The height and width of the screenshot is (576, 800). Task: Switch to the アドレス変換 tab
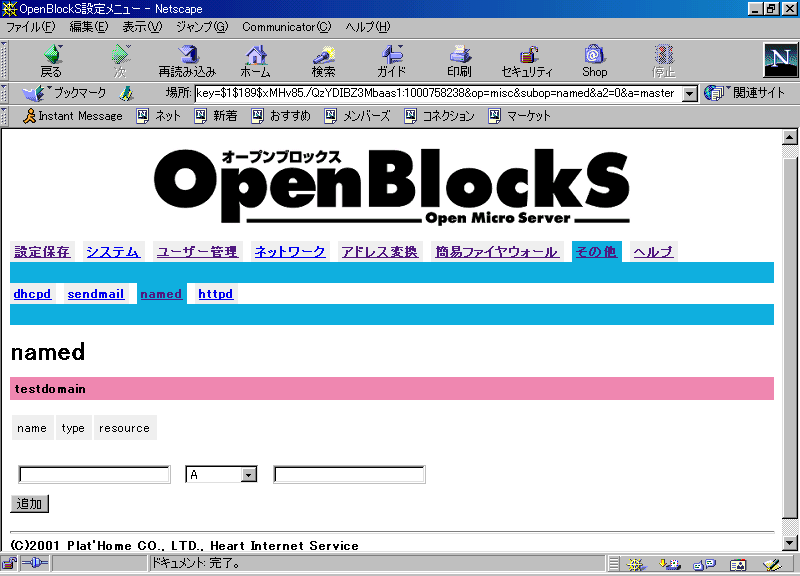pyautogui.click(x=380, y=252)
